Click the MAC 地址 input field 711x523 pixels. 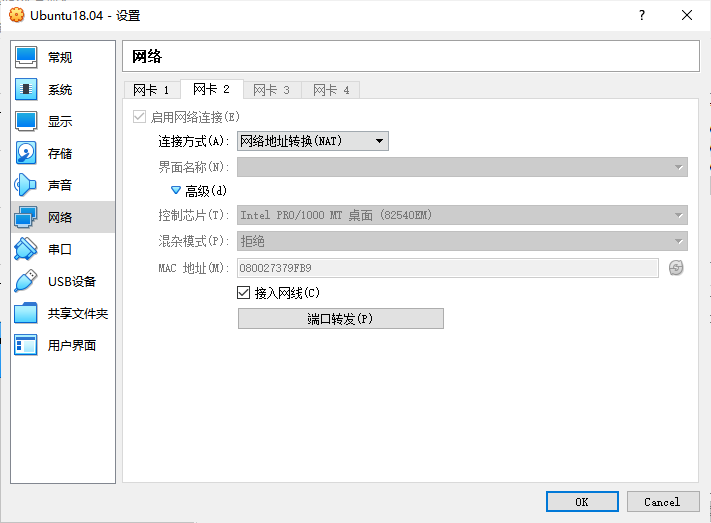pyautogui.click(x=447, y=268)
